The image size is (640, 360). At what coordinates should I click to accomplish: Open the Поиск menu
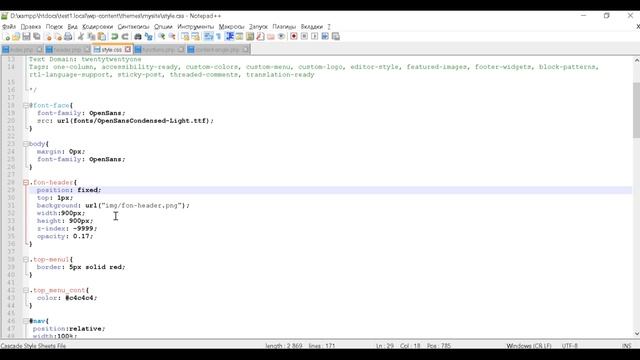click(x=54, y=27)
